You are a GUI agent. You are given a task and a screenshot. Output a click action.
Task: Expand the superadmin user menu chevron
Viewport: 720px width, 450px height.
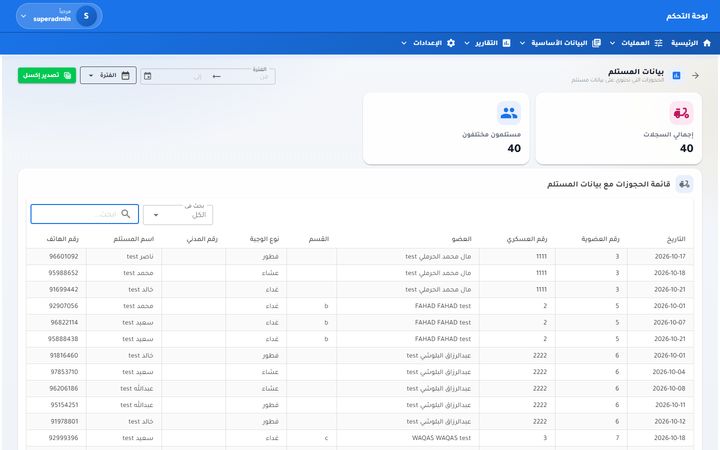click(x=24, y=16)
